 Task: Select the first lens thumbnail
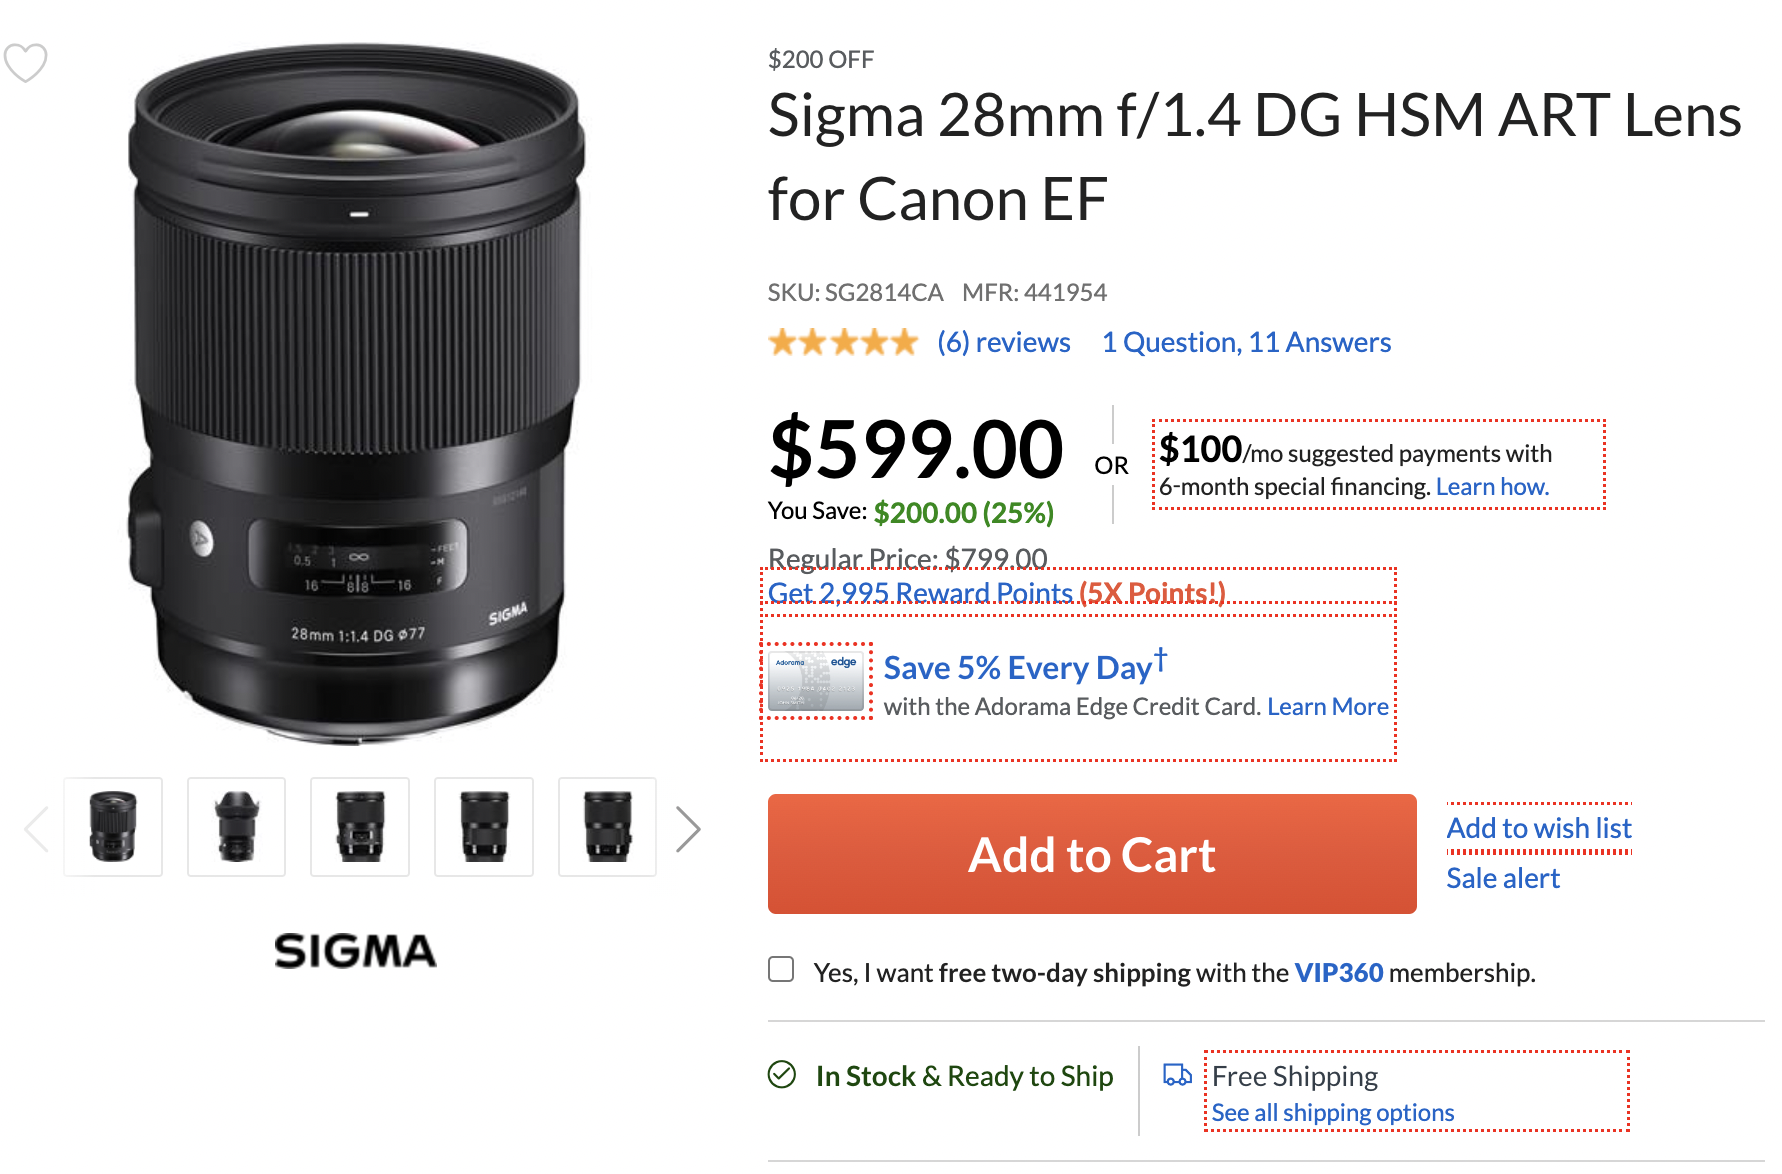113,827
